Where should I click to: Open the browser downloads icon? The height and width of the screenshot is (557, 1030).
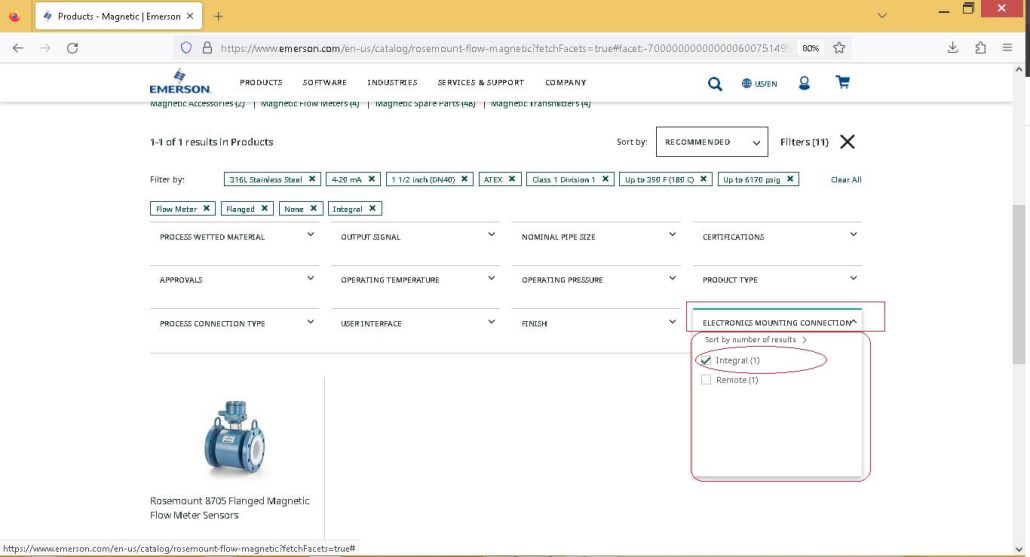(x=952, y=48)
